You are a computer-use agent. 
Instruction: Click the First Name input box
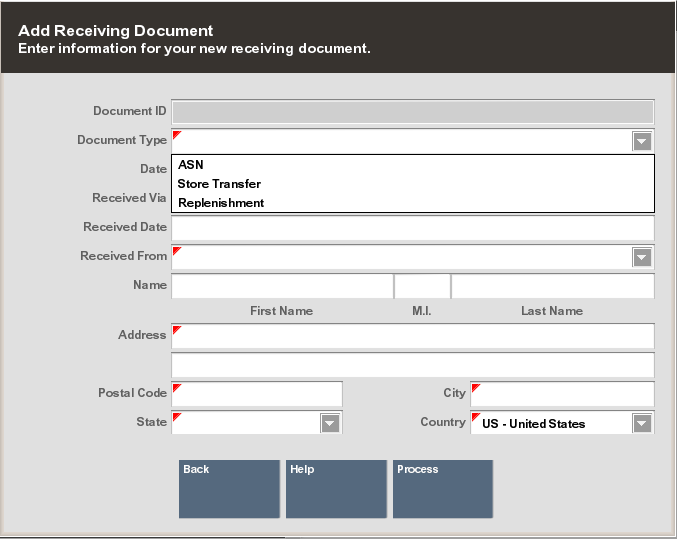(283, 286)
